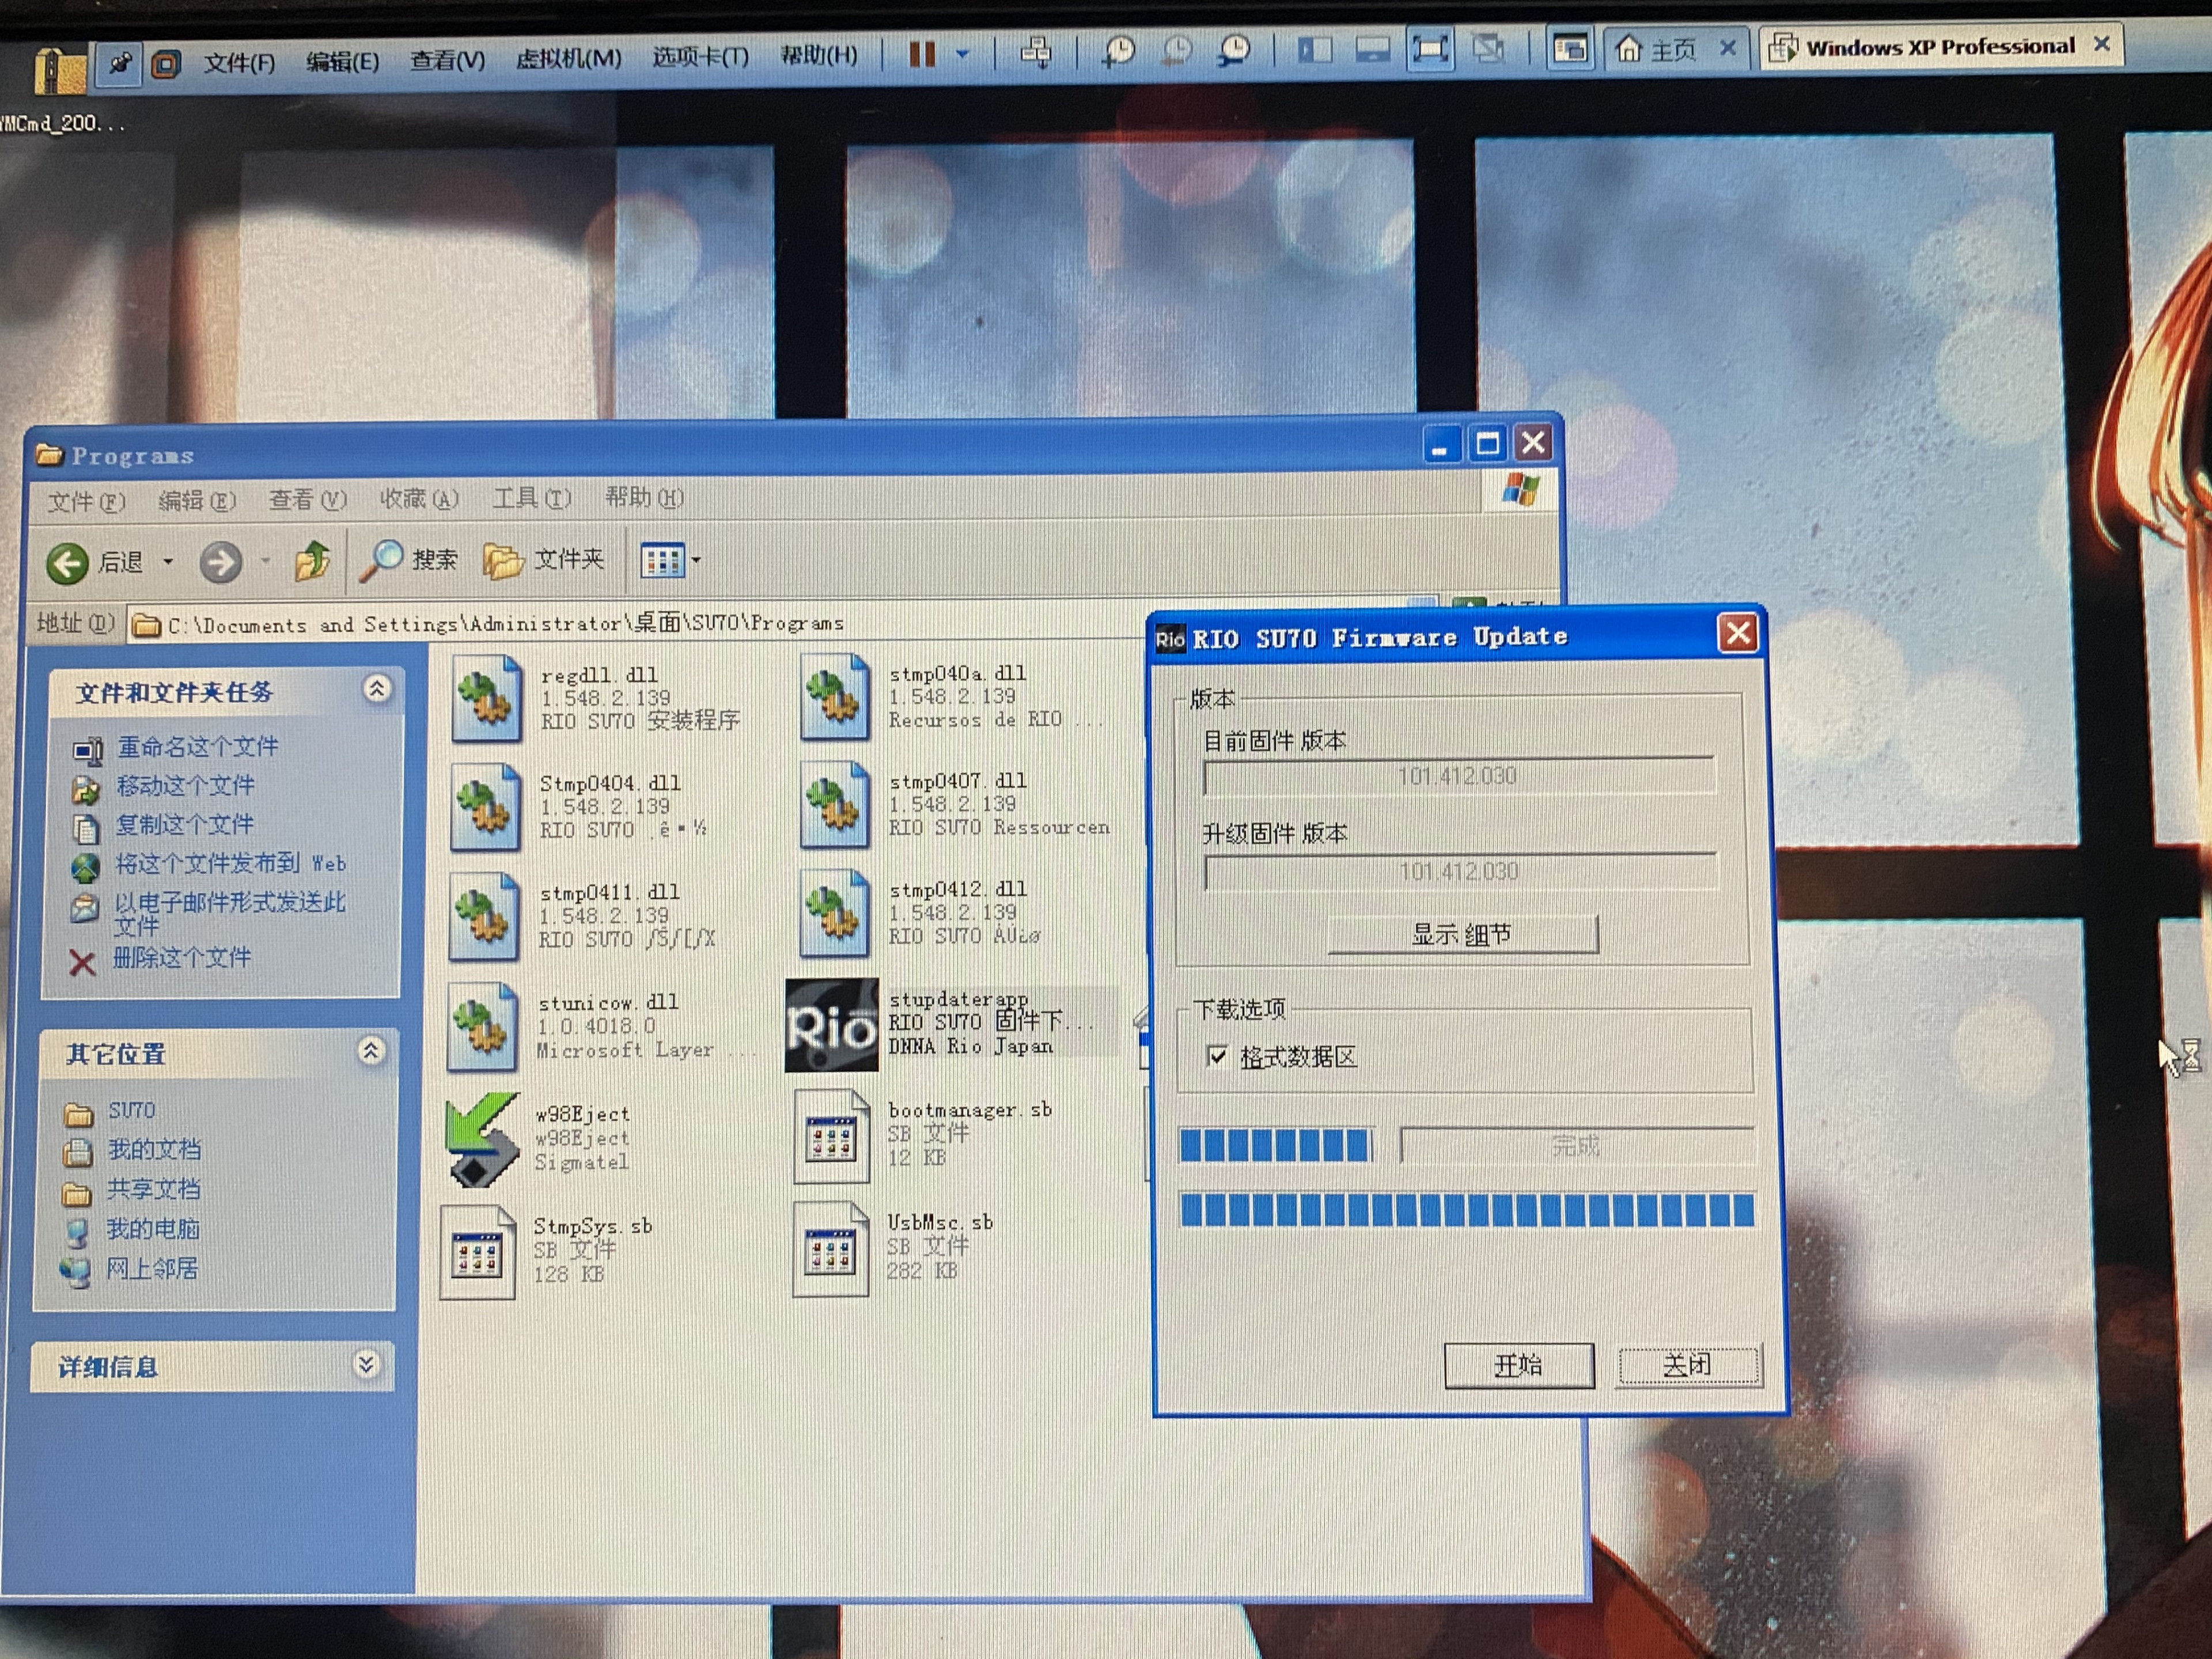This screenshot has height=1659, width=2212.
Task: Click the 显示 细节 button
Action: click(x=1462, y=935)
